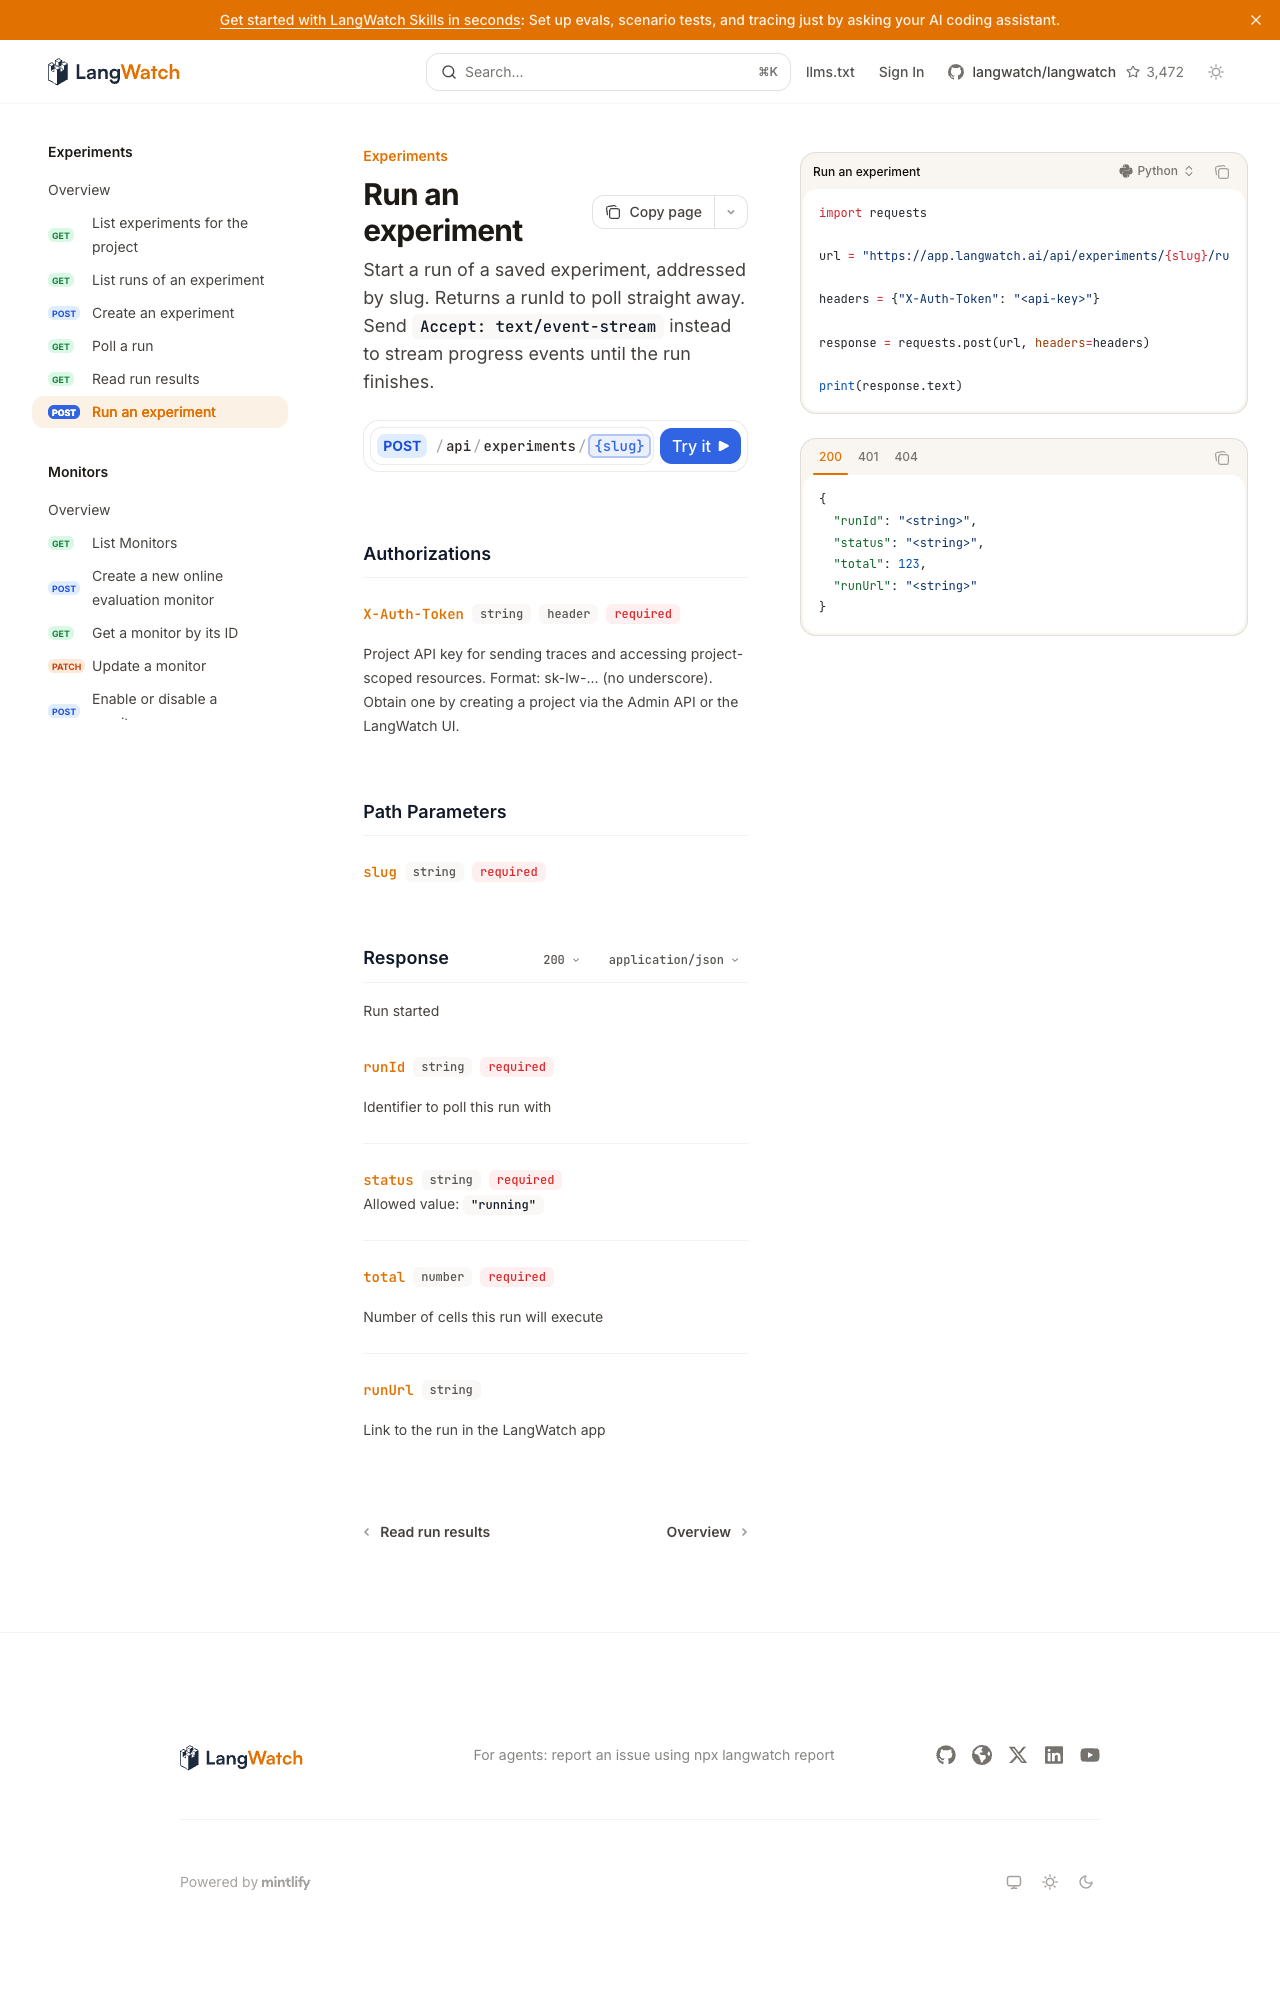The height and width of the screenshot is (2008, 1280).
Task: Click the play arrow in Try it
Action: point(724,446)
